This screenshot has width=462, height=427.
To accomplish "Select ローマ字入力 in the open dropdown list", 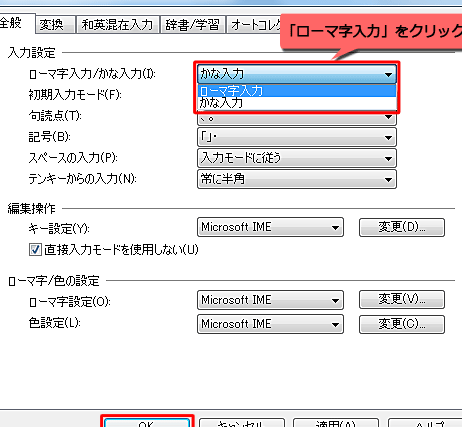I will (297, 91).
